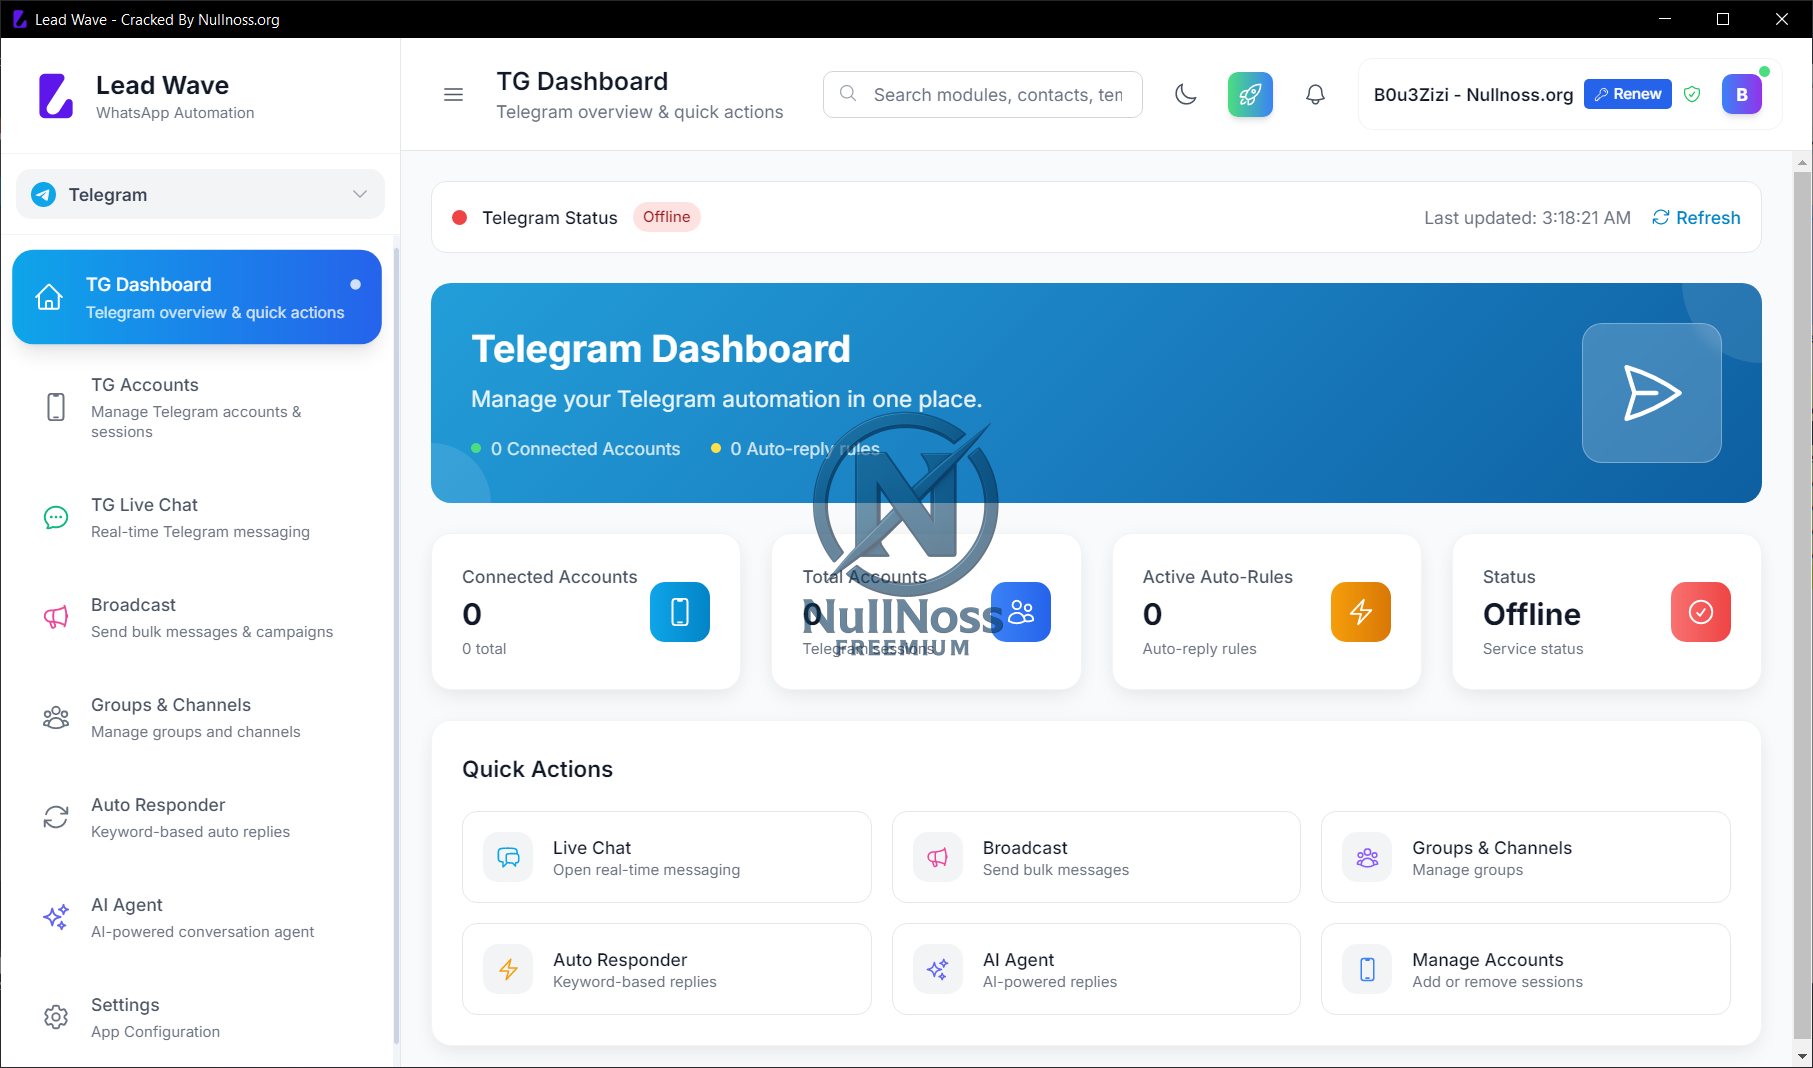1813x1068 pixels.
Task: Open the AI Agent quick action card
Action: 1096,969
